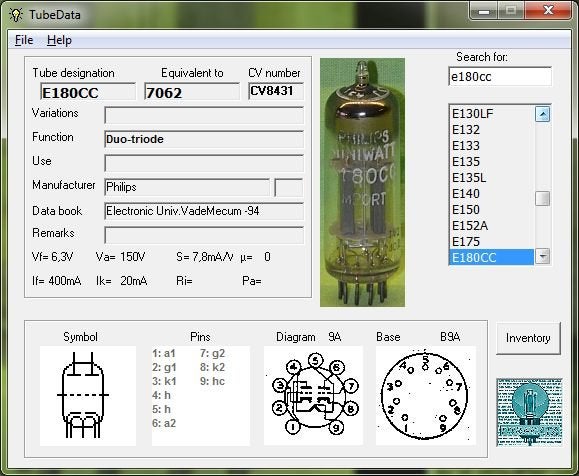Click the Search for input field
The width and height of the screenshot is (579, 476).
coord(500,76)
